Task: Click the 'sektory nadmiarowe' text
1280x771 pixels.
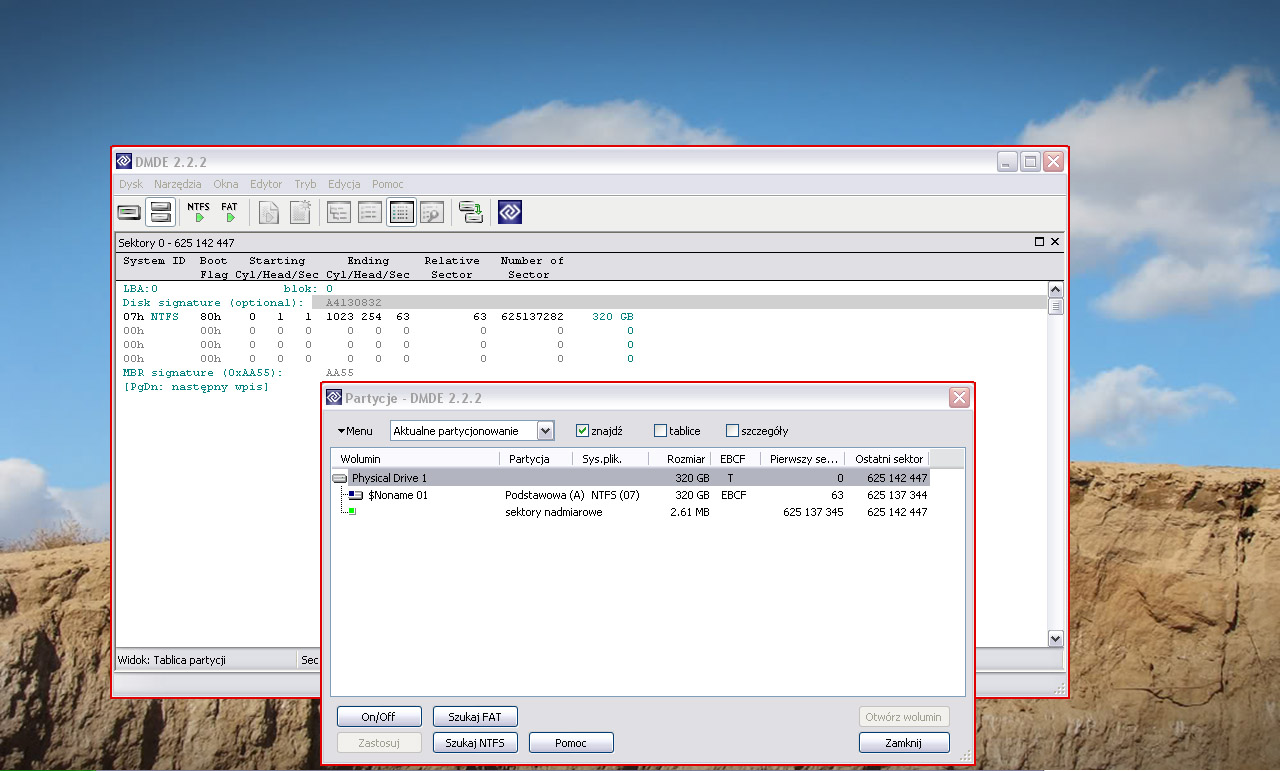Action: pyautogui.click(x=554, y=512)
